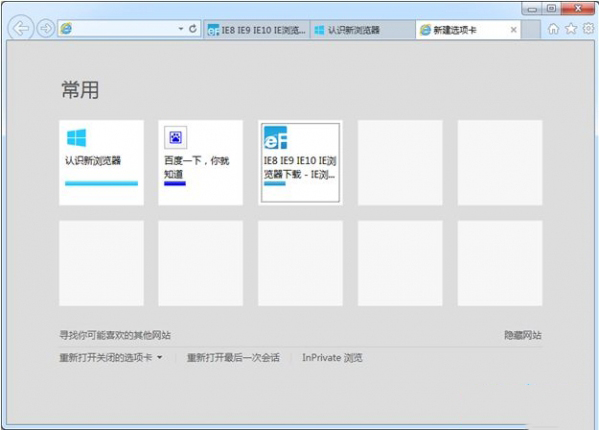599x430 pixels.
Task: Switch to 认识新浏览器 tab
Action: tap(362, 30)
